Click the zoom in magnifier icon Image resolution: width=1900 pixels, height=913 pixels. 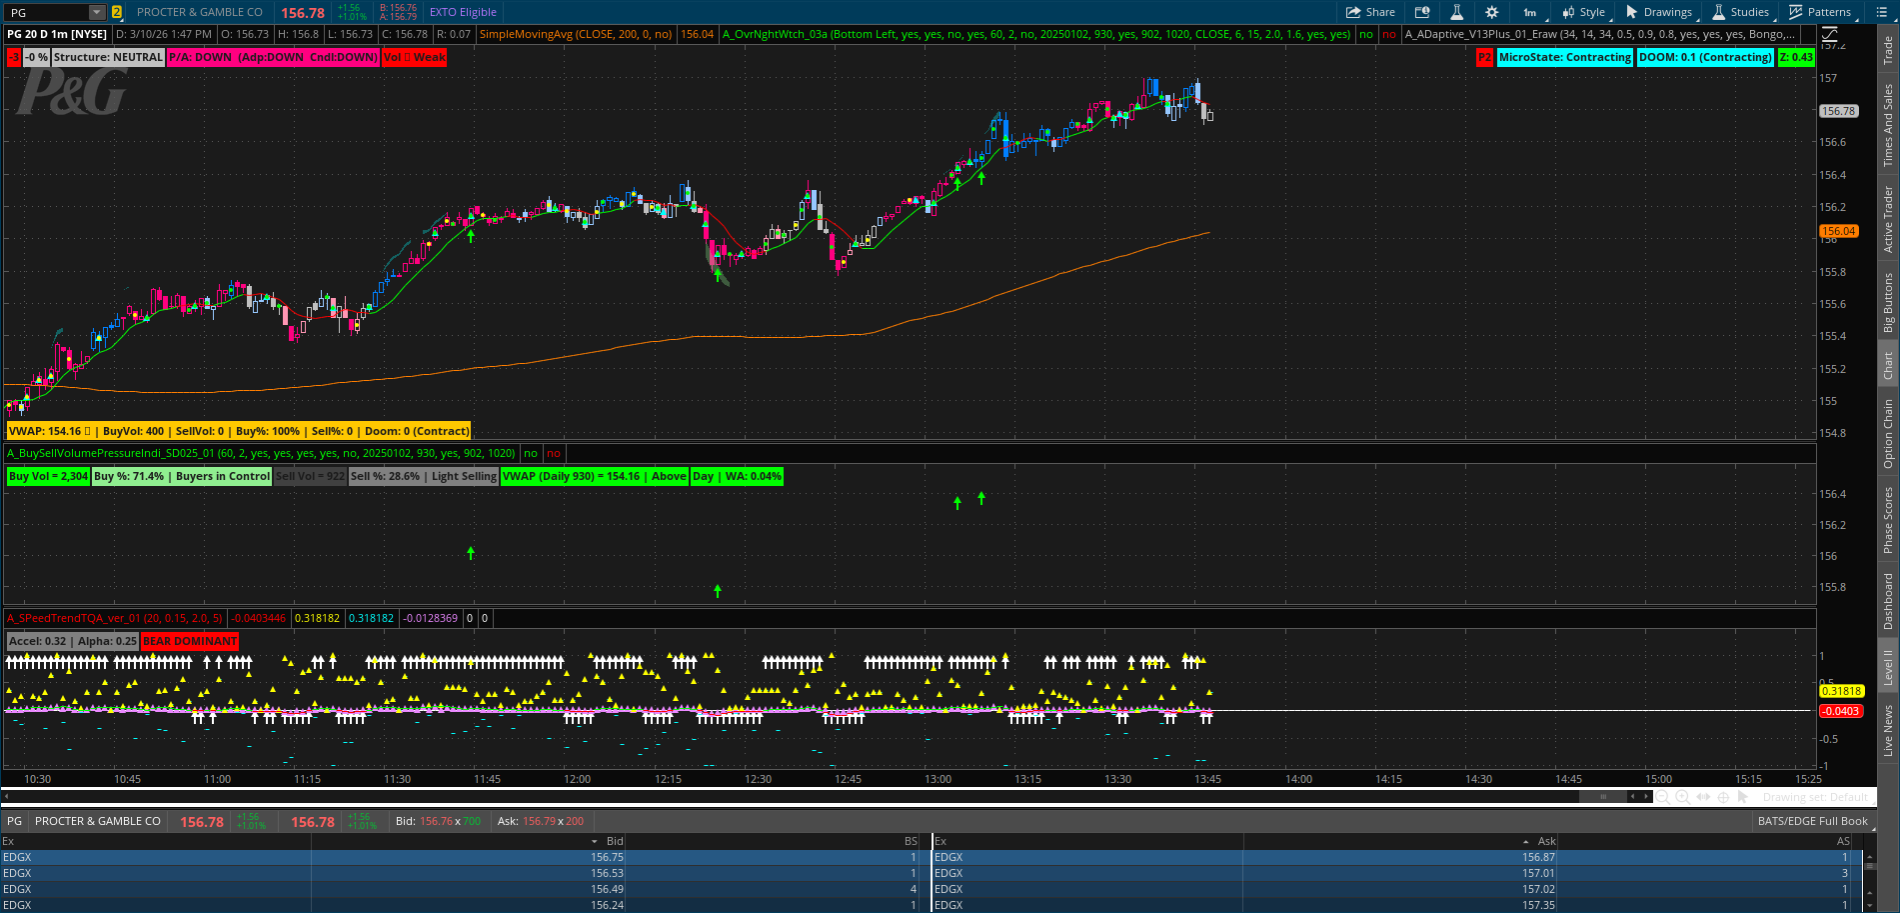click(1683, 797)
